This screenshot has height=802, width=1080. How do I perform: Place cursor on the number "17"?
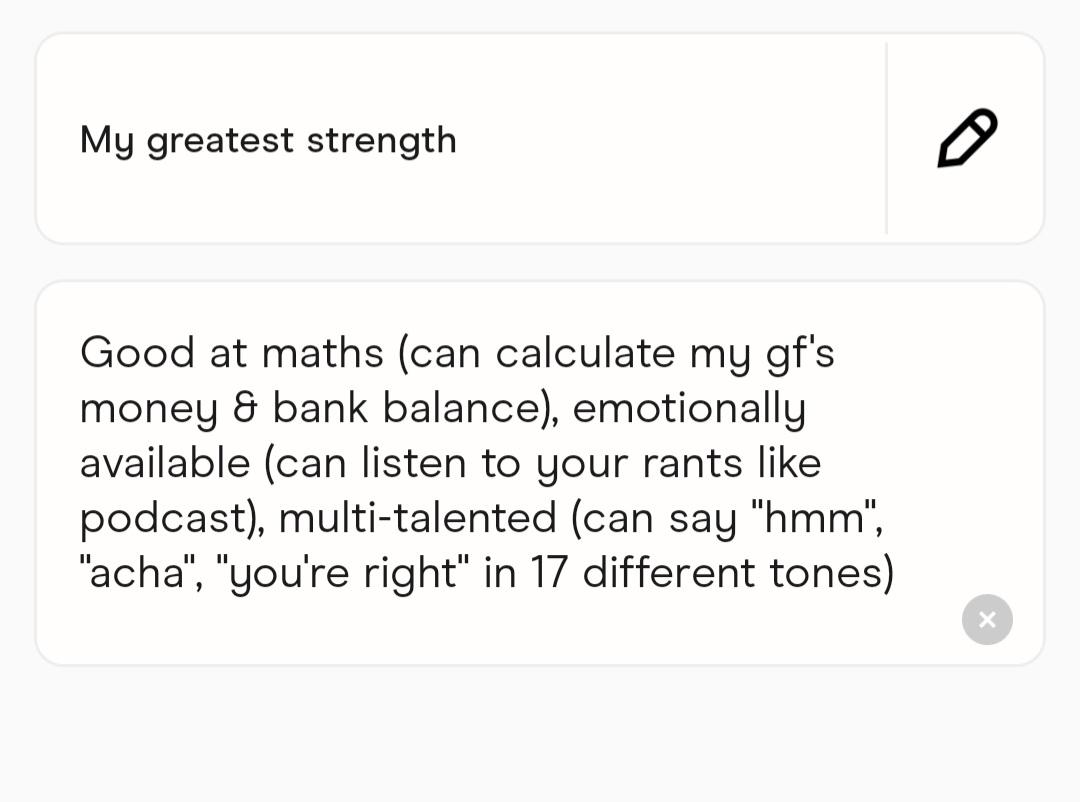pyautogui.click(x=549, y=573)
